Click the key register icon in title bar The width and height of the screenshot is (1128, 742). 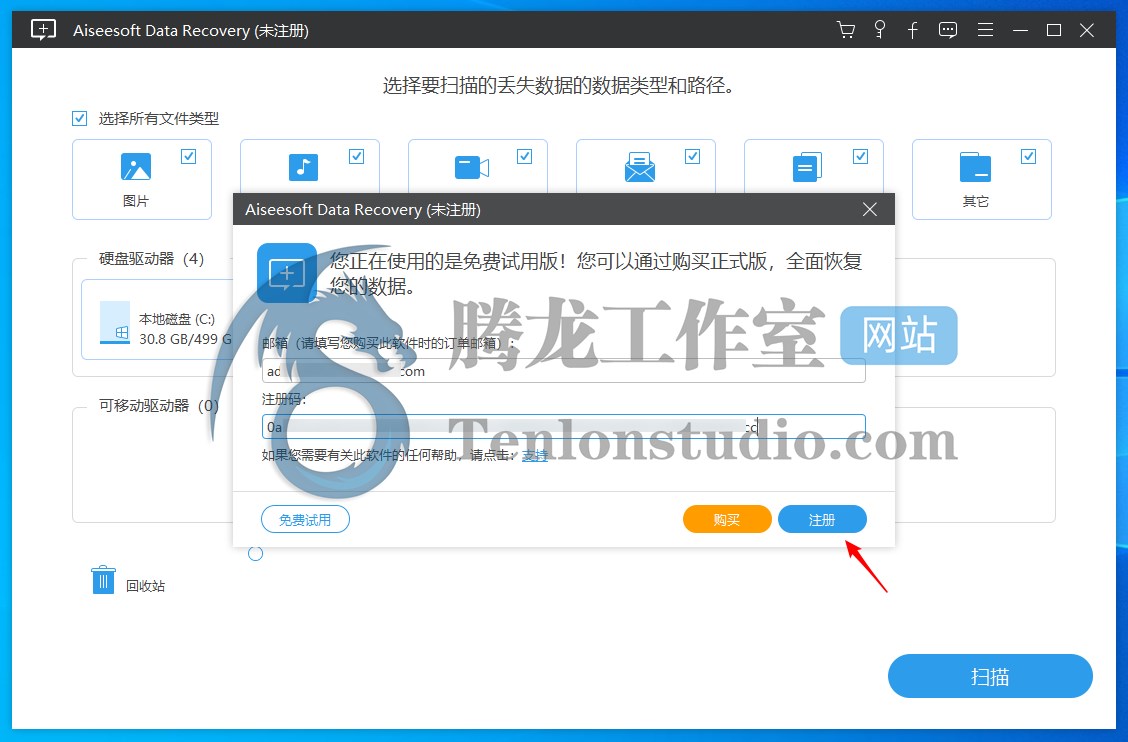point(879,30)
